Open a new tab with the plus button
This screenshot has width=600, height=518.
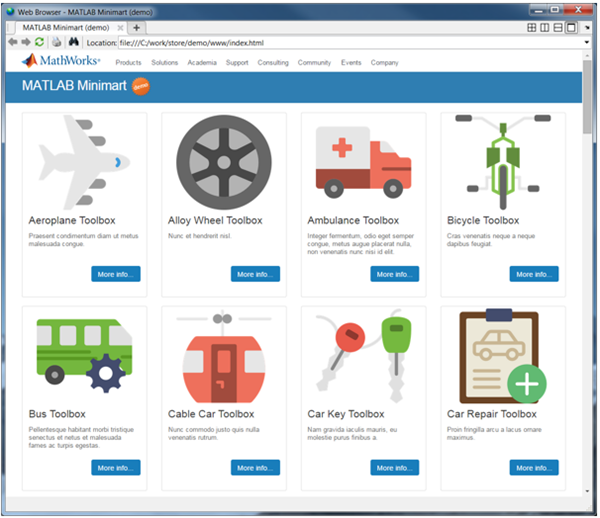(137, 27)
